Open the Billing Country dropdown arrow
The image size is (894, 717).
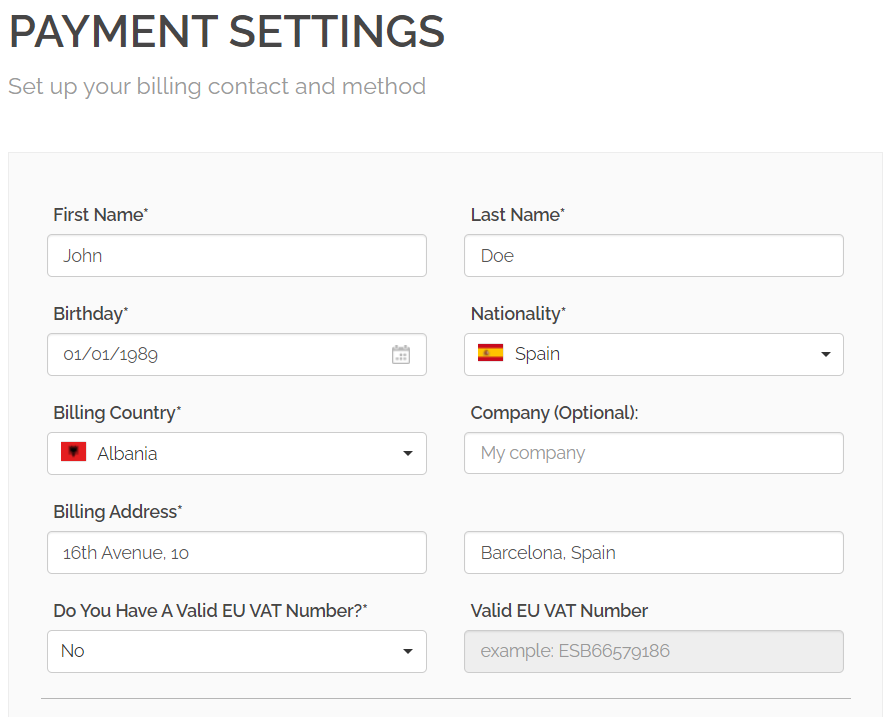(x=408, y=454)
